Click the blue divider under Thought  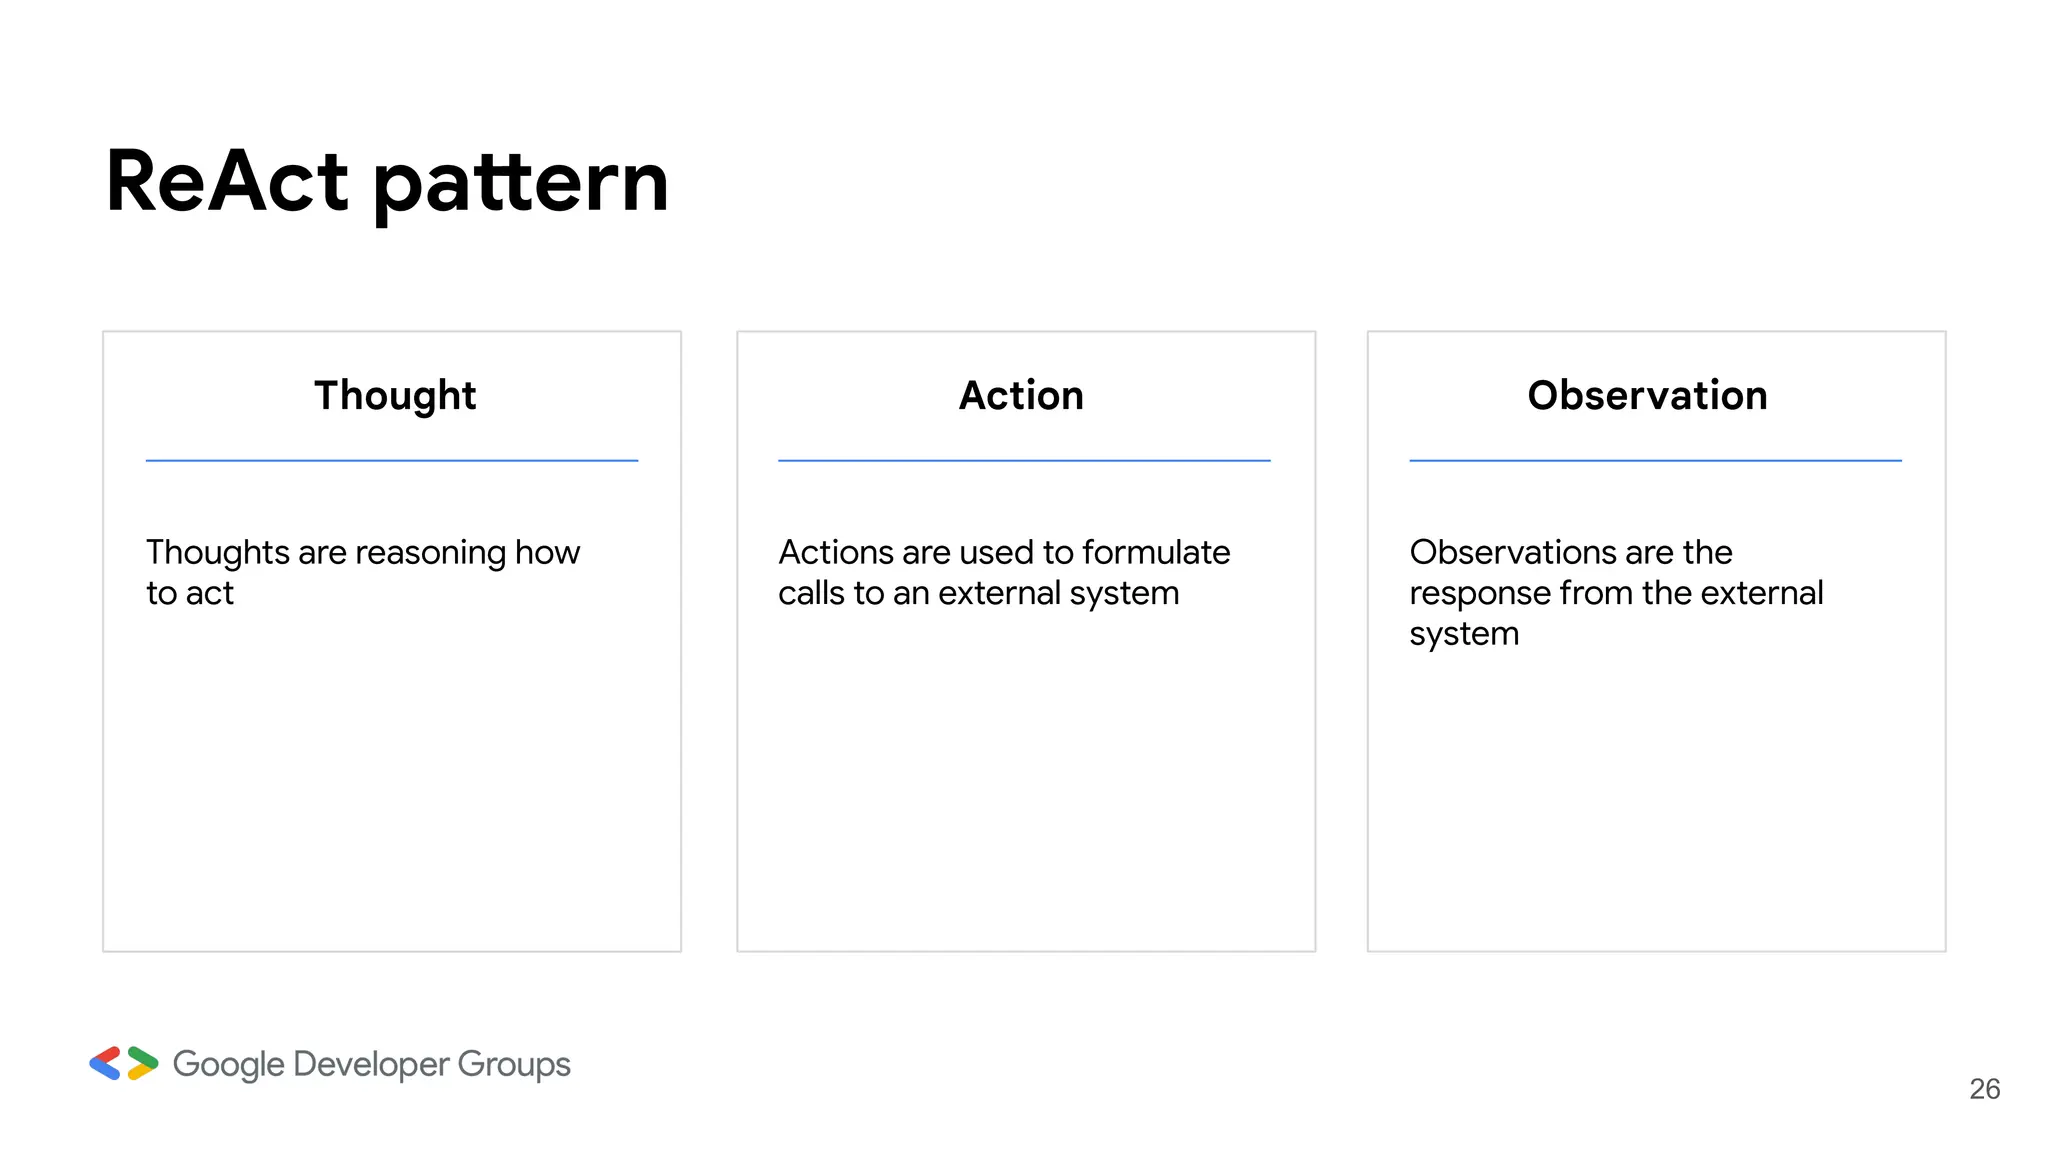[x=392, y=460]
